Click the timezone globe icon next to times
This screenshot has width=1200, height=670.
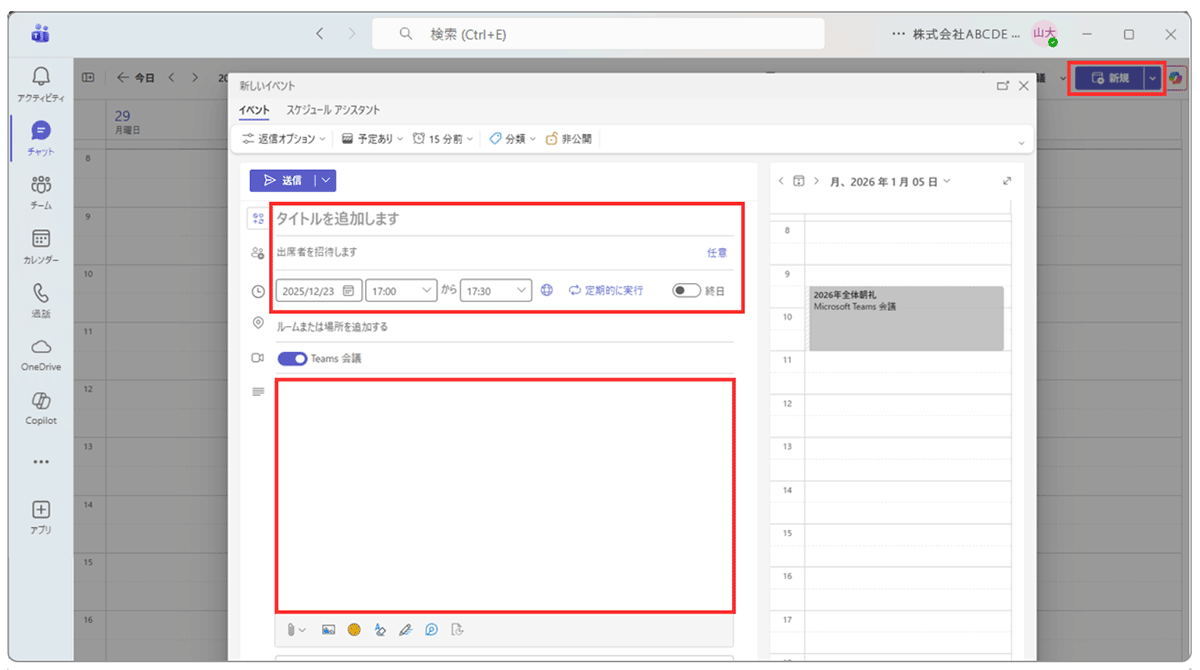tap(546, 290)
